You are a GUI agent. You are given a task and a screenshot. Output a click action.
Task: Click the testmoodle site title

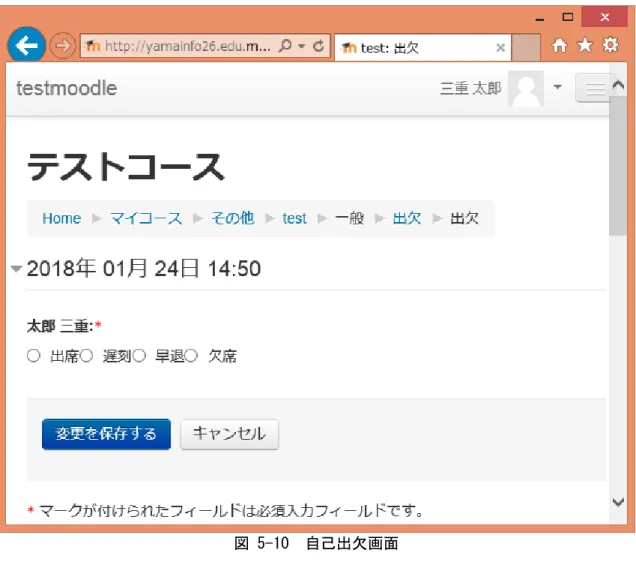click(67, 88)
